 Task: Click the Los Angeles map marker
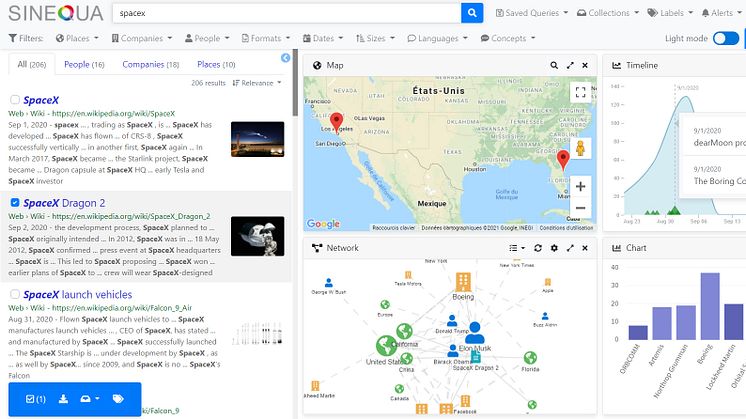(x=336, y=123)
